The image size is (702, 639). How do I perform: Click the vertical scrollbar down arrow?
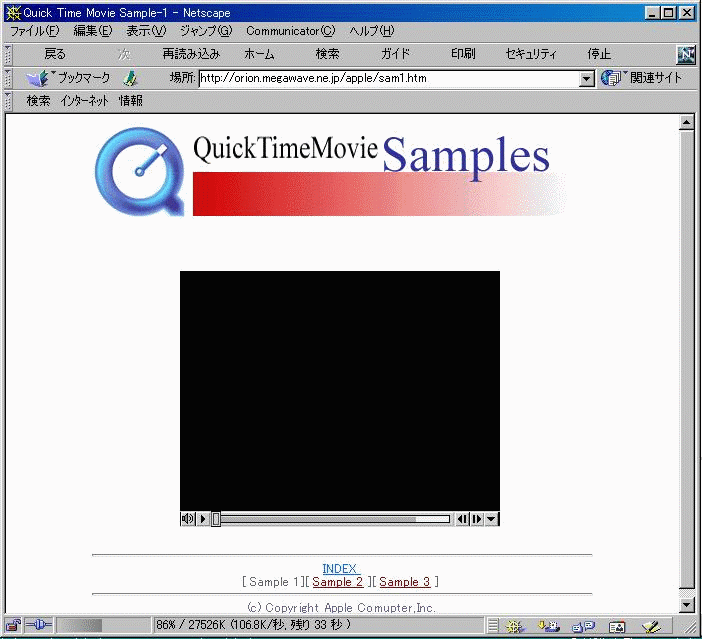point(686,605)
